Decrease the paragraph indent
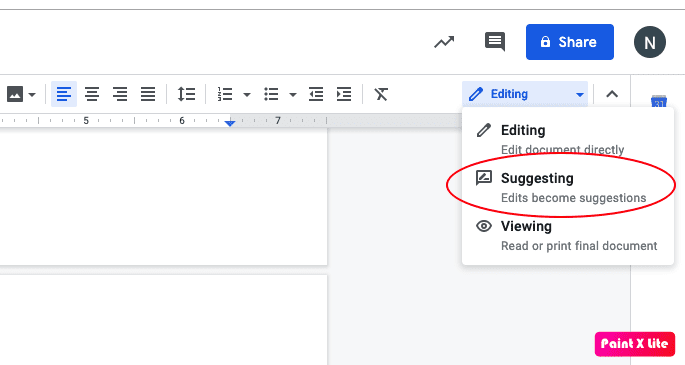This screenshot has height=365, width=685. pyautogui.click(x=316, y=94)
